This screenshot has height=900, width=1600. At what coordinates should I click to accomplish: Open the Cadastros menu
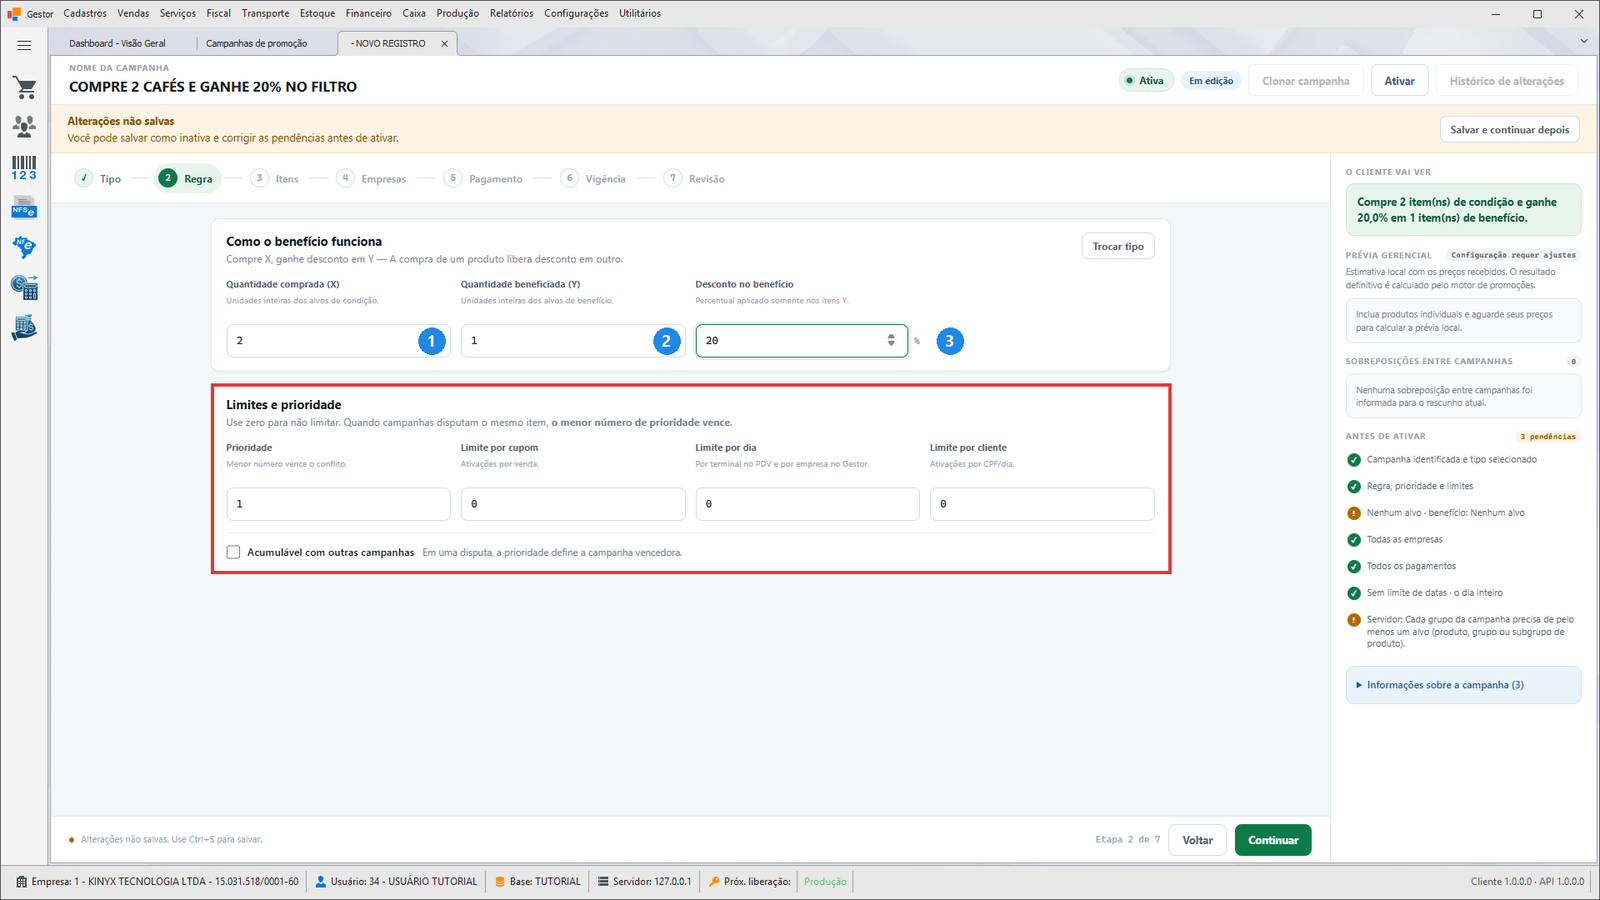[85, 13]
